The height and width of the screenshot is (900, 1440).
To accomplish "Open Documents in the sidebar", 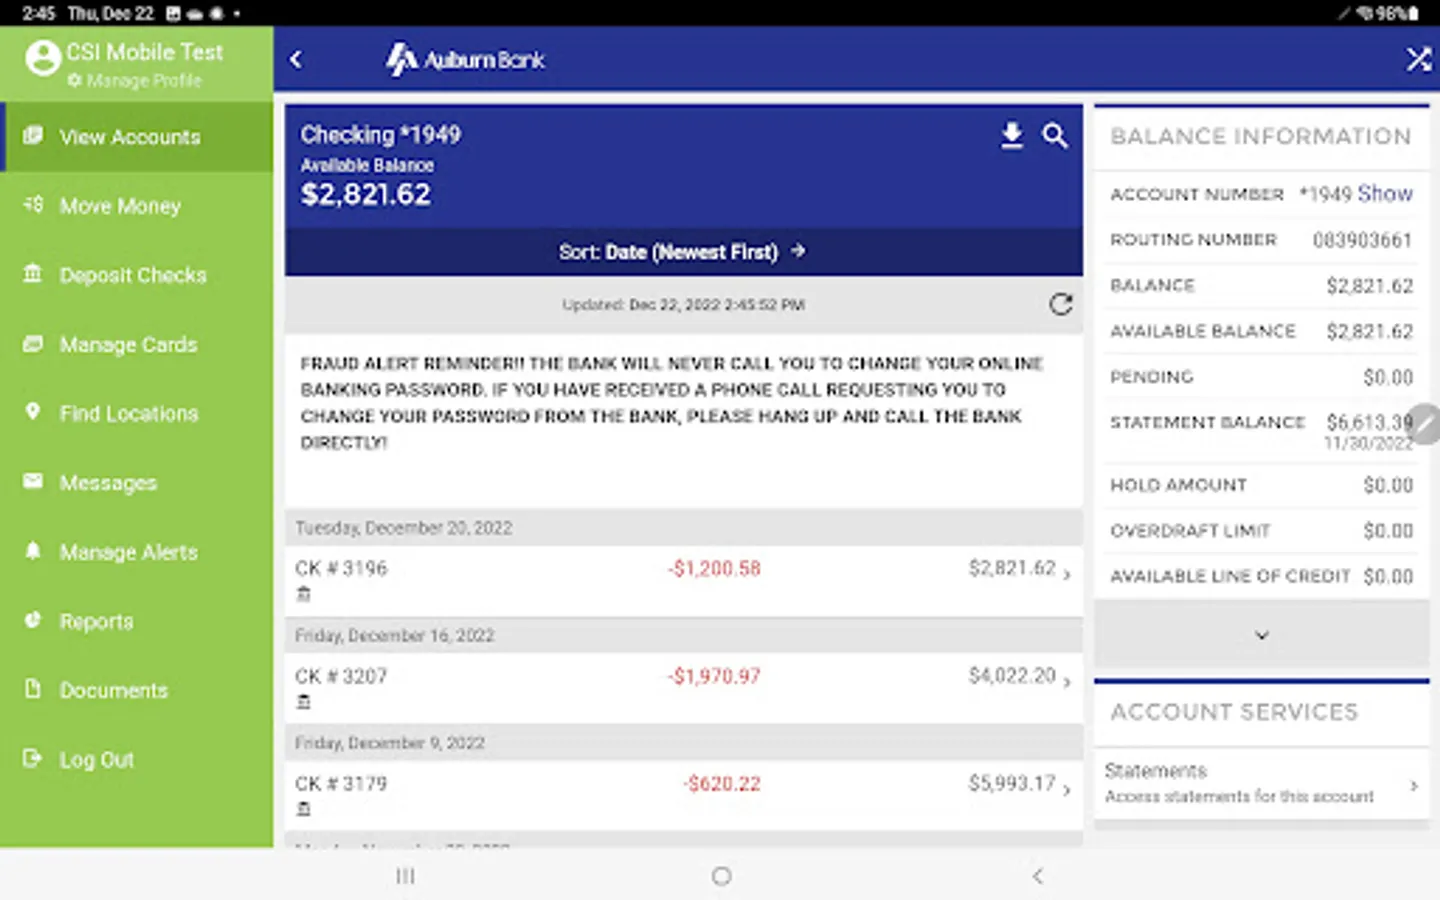I will tap(137, 690).
